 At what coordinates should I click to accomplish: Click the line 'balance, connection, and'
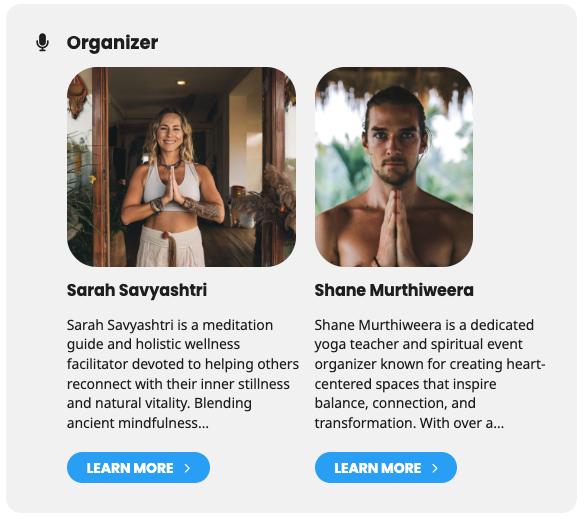[395, 403]
